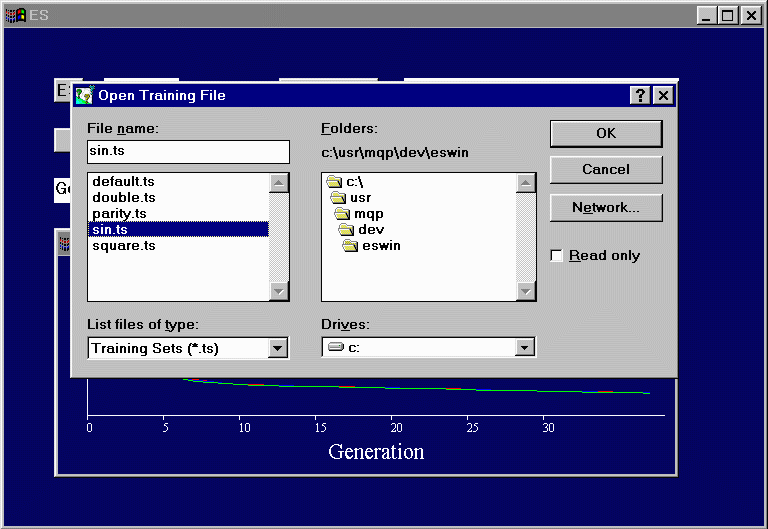Click the Network... button

[605, 208]
